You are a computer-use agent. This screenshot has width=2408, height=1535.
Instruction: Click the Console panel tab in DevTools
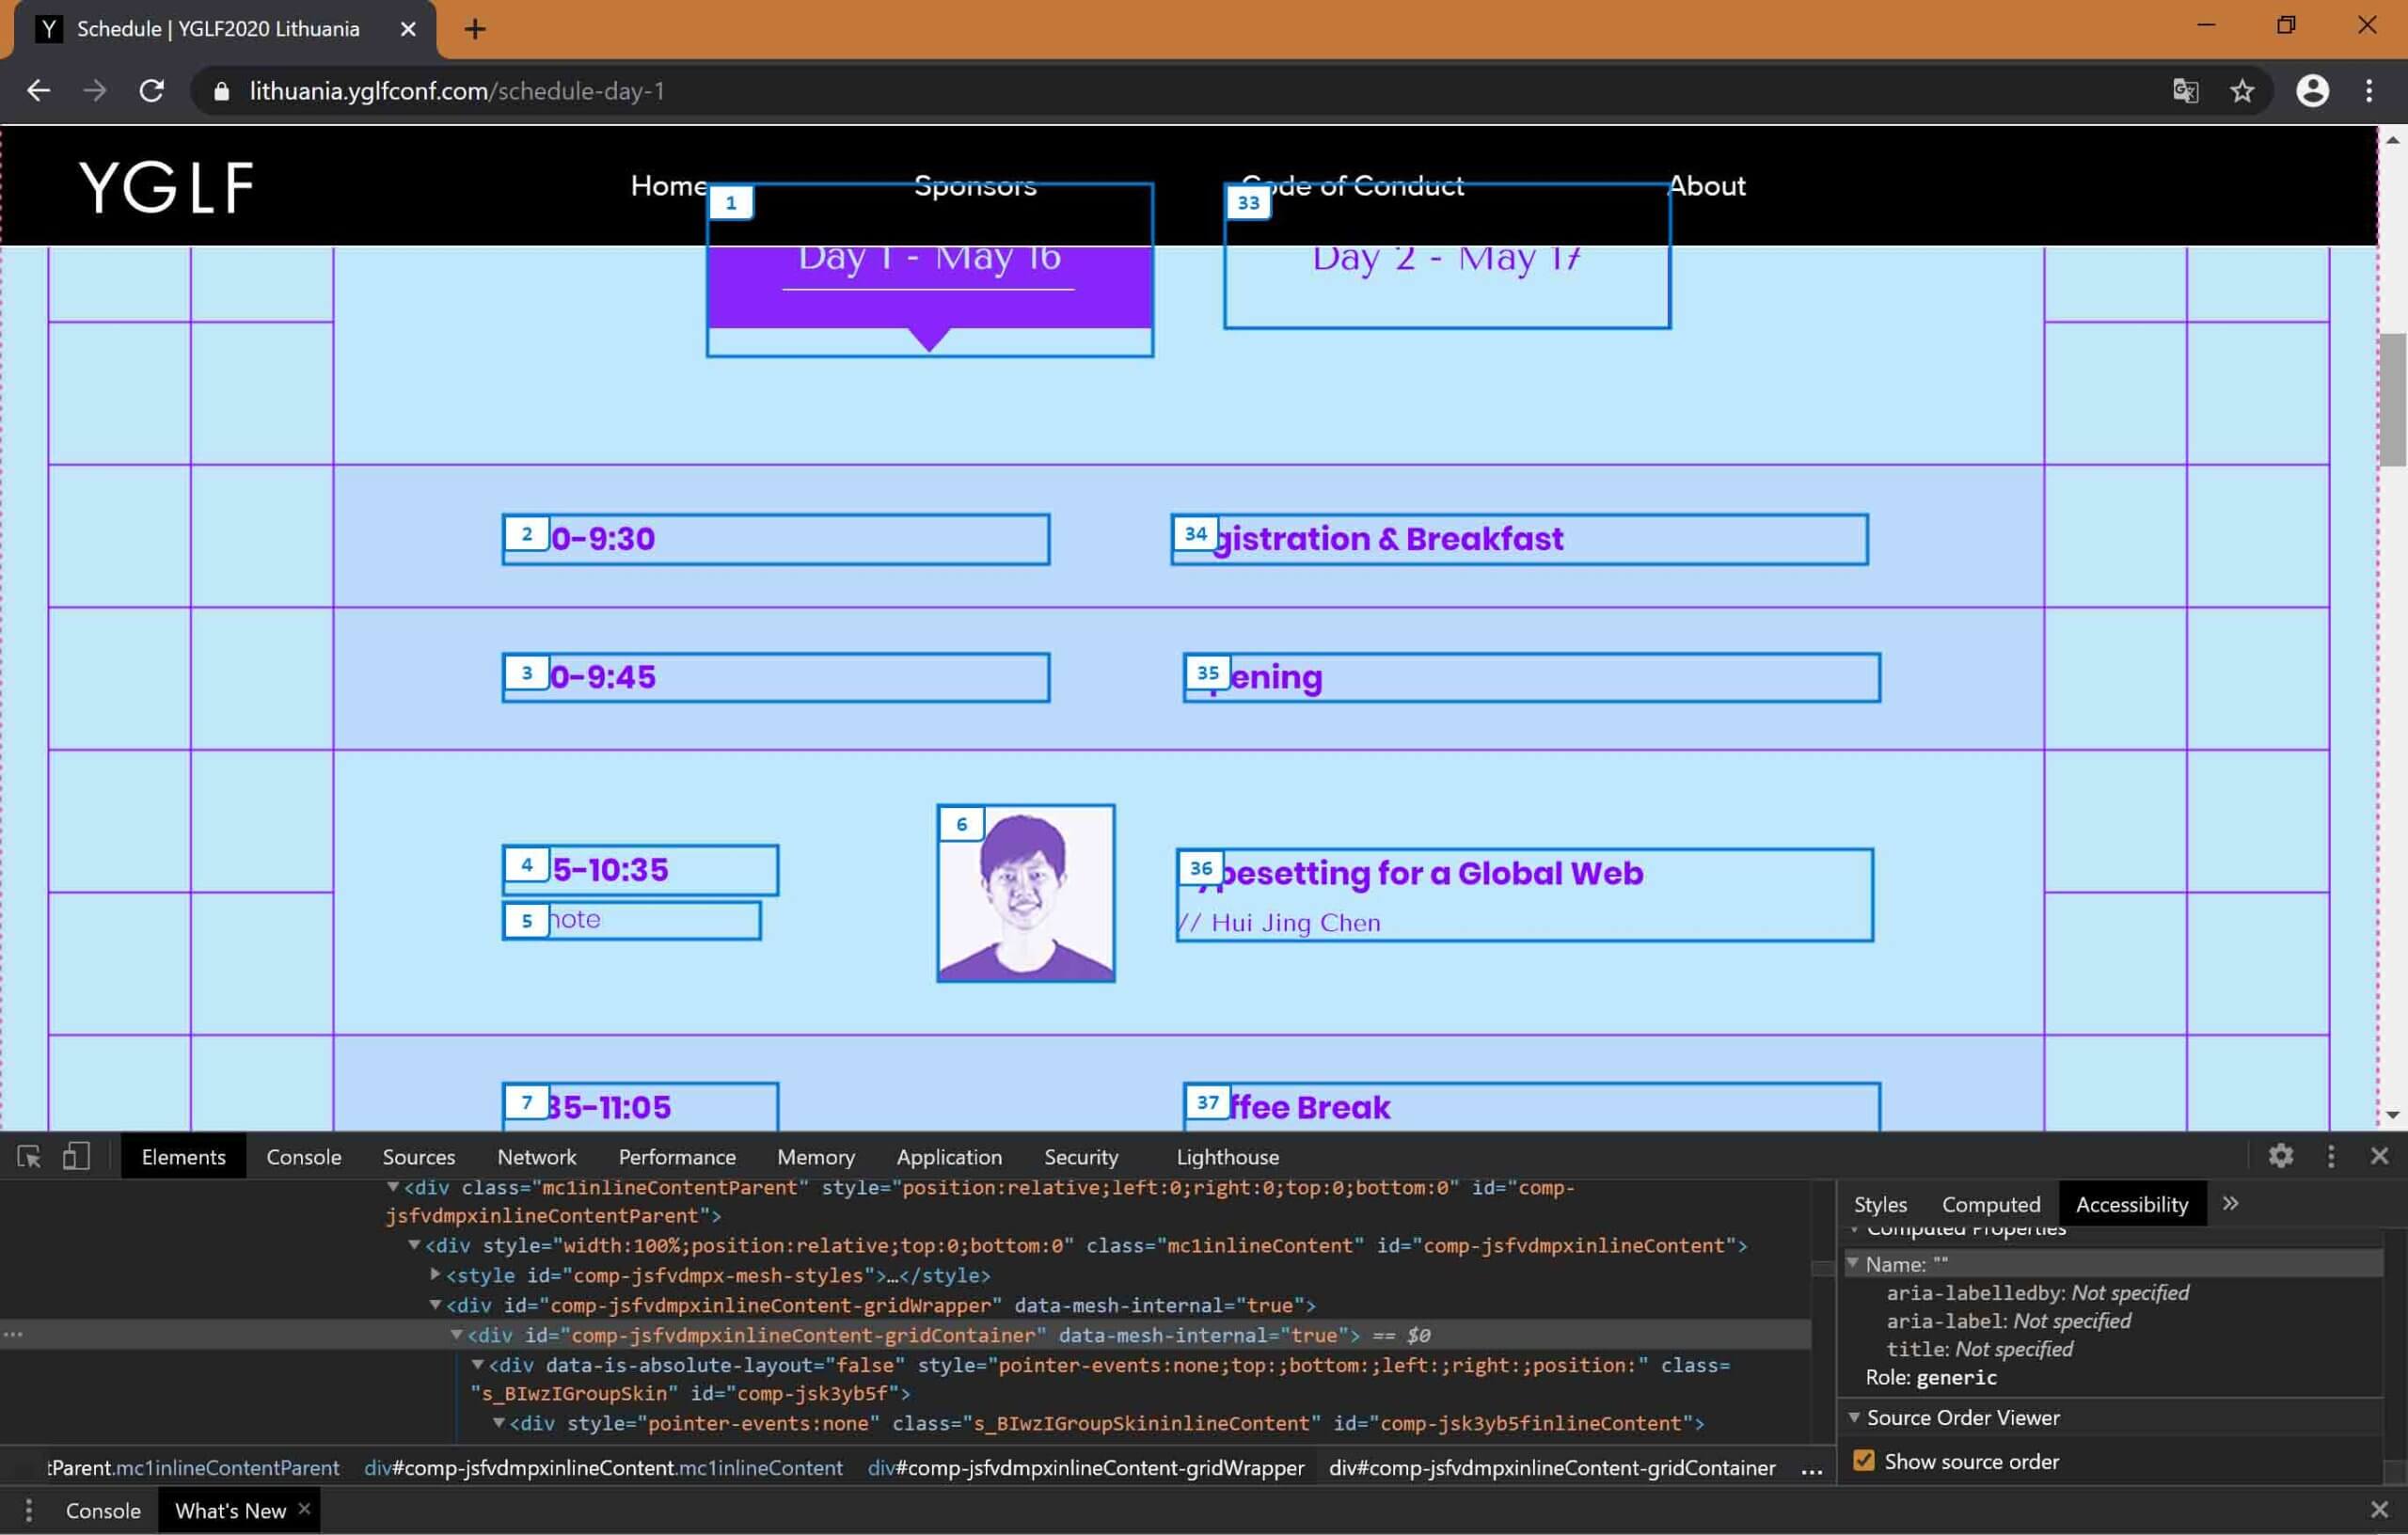(304, 1156)
